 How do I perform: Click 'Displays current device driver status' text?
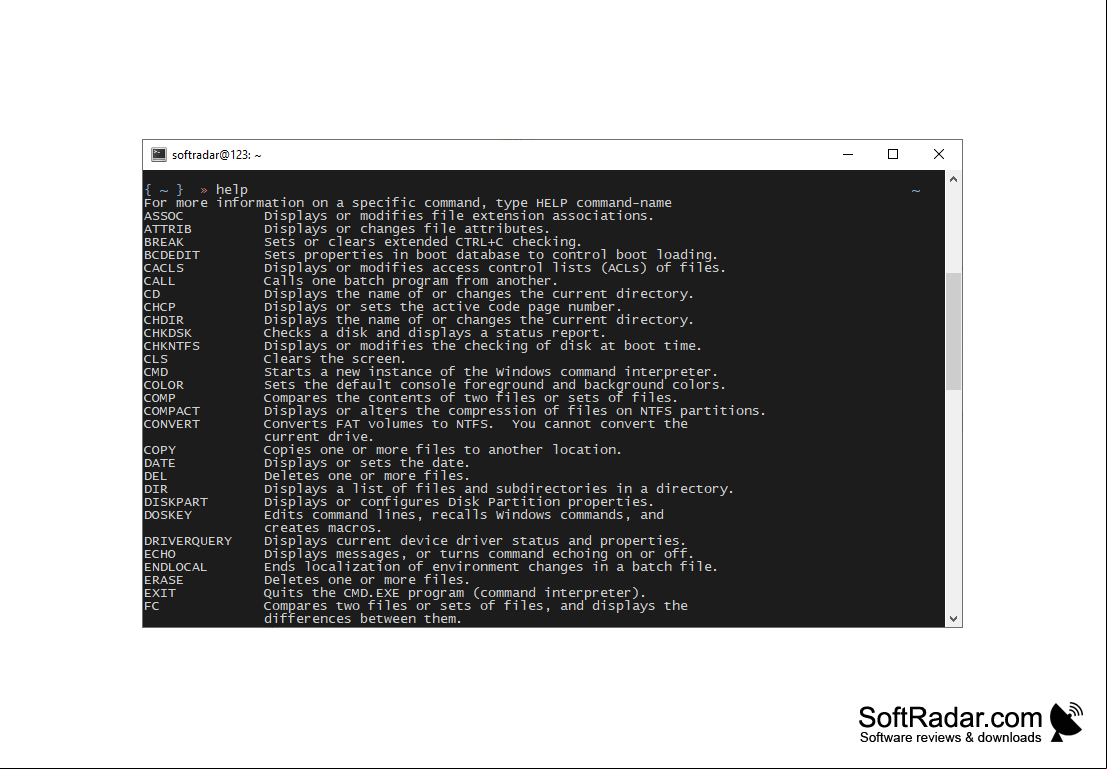pos(474,541)
